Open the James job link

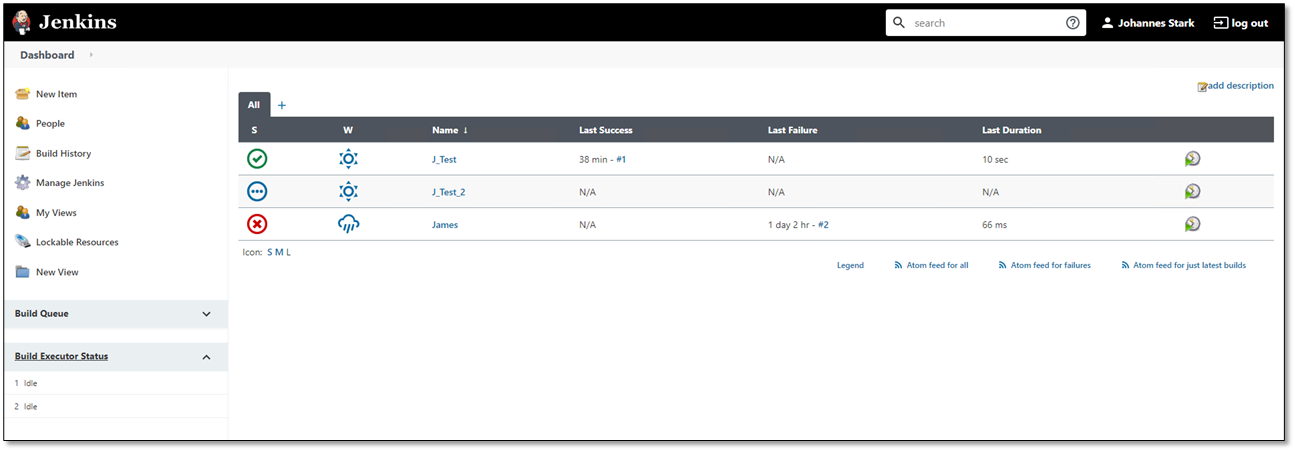(445, 225)
